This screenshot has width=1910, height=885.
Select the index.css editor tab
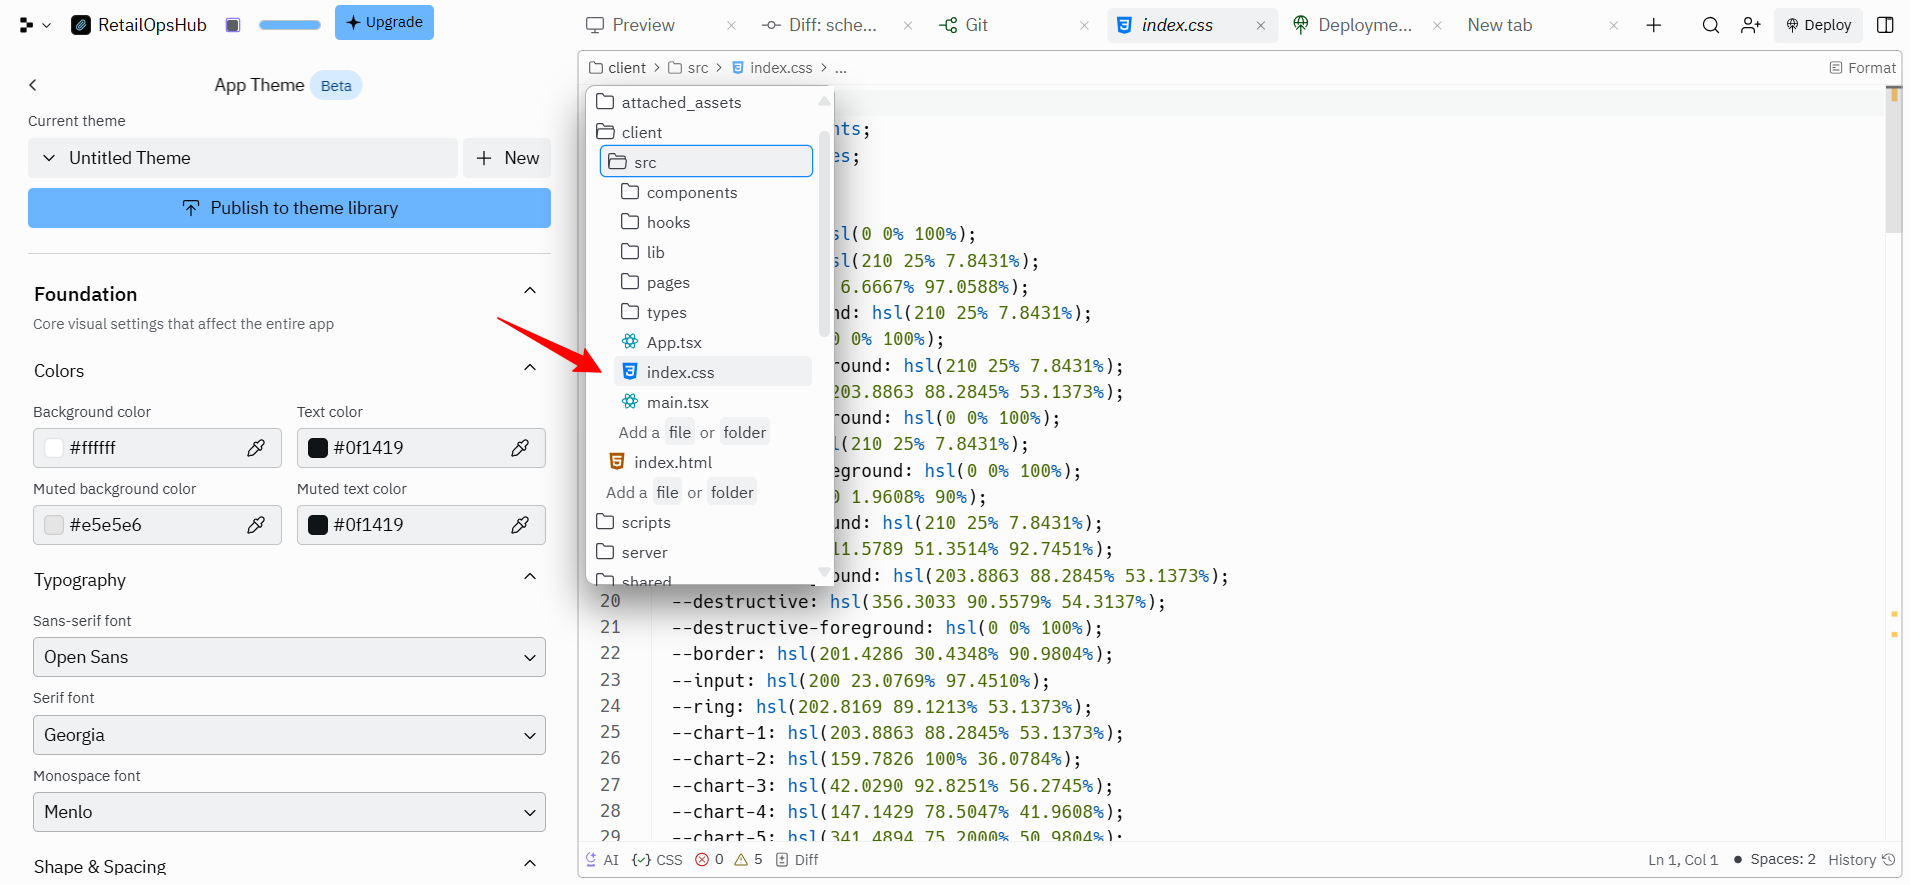(1177, 25)
